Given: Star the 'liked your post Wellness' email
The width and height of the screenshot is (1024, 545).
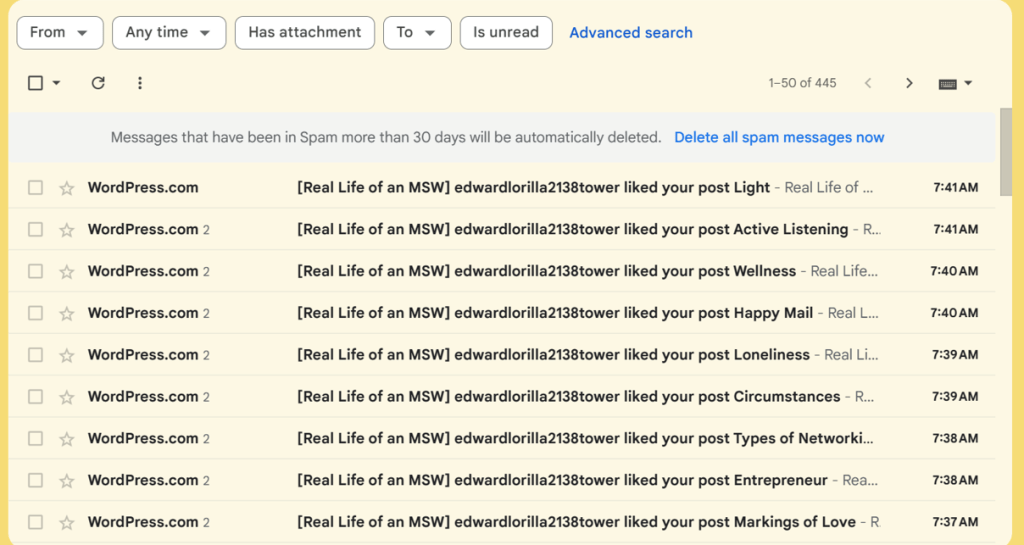Looking at the screenshot, I should [67, 272].
